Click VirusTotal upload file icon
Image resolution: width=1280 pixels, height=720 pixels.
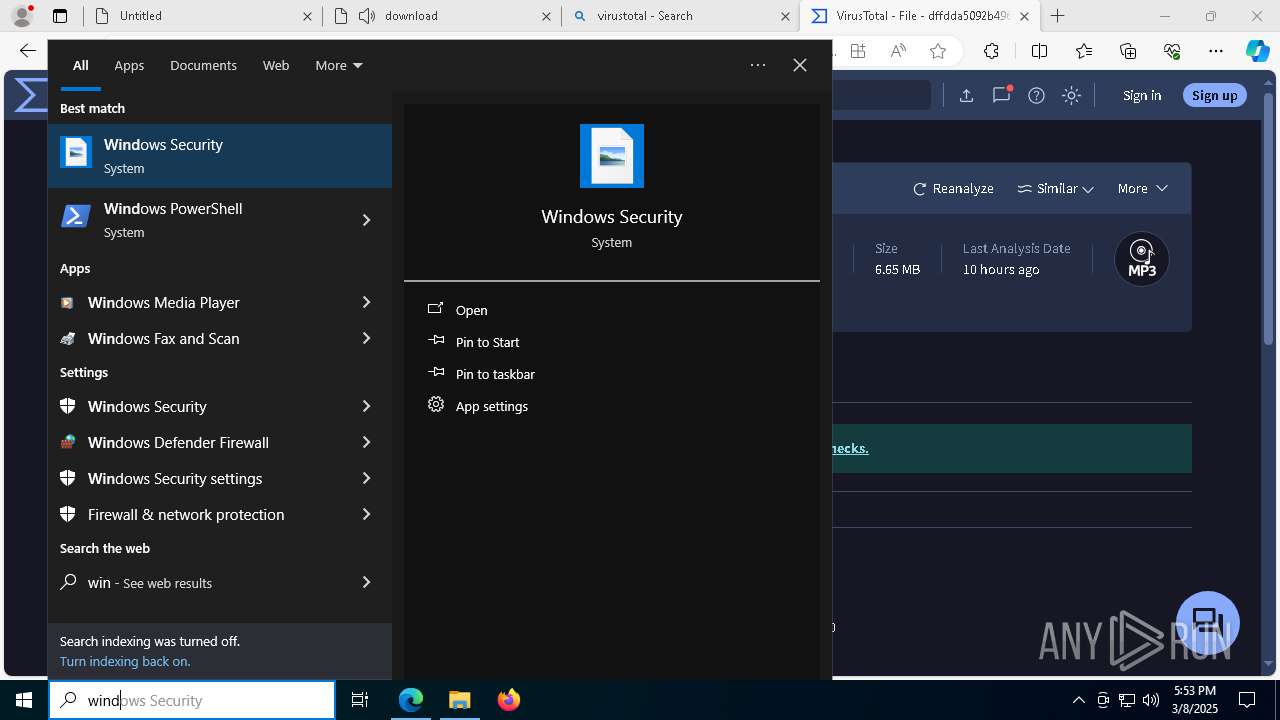pyautogui.click(x=966, y=95)
